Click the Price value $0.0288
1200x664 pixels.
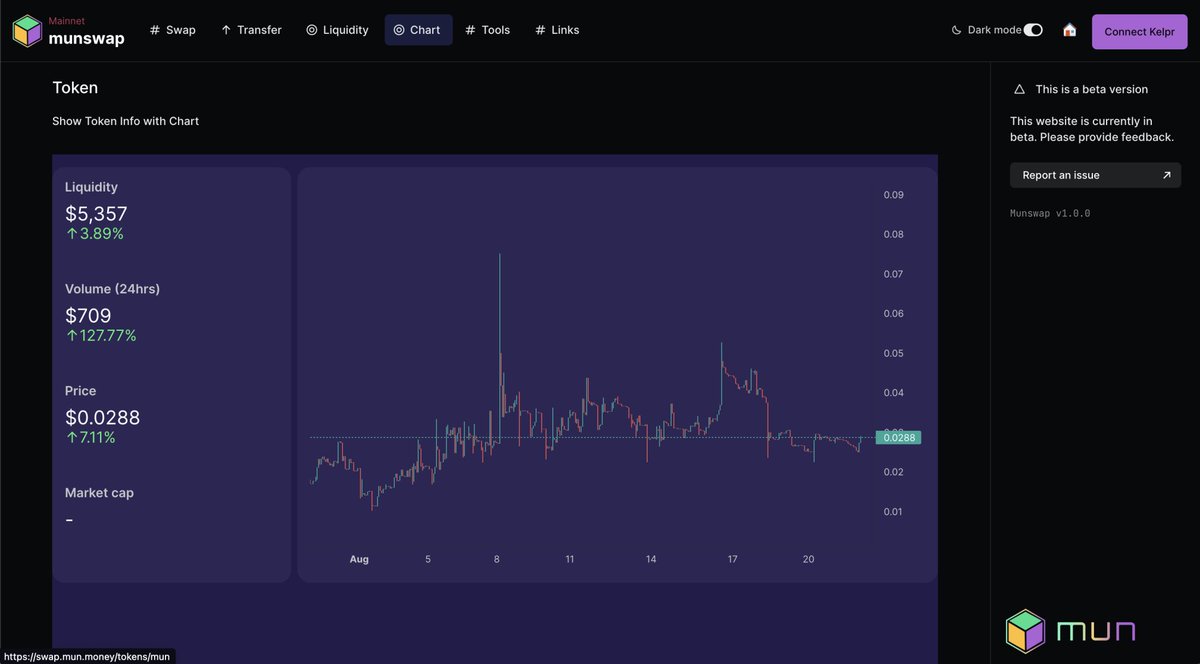pyautogui.click(x=102, y=417)
